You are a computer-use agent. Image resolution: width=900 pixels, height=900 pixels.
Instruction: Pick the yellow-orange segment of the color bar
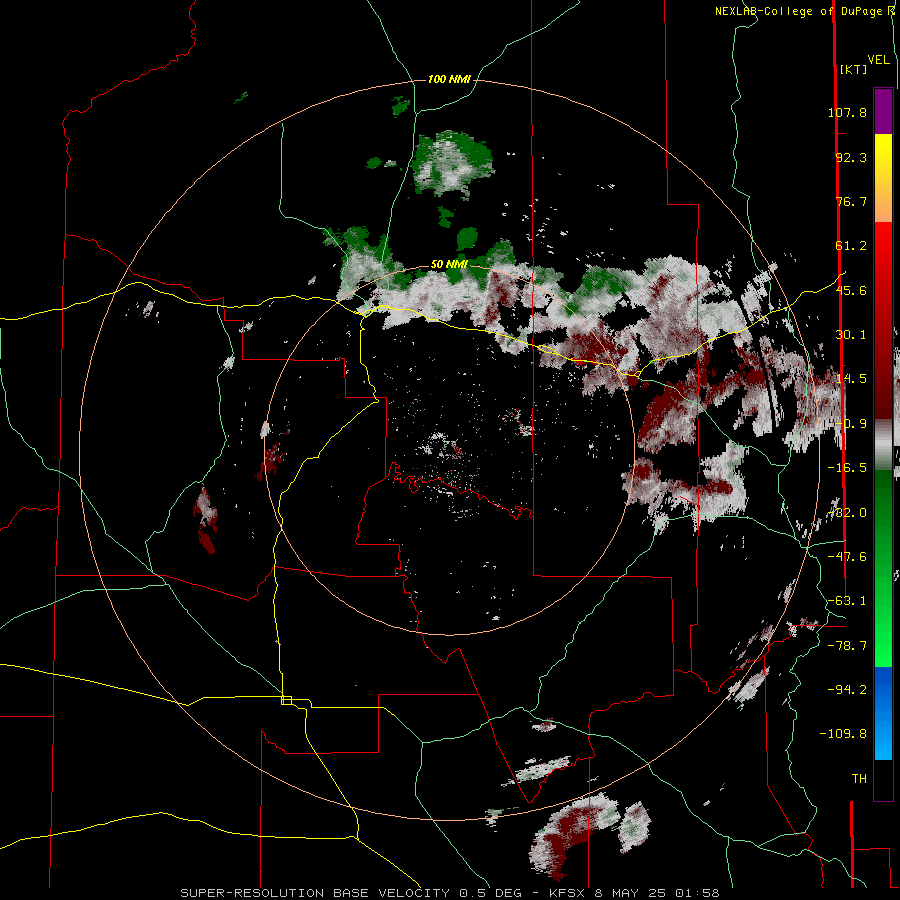pos(883,178)
